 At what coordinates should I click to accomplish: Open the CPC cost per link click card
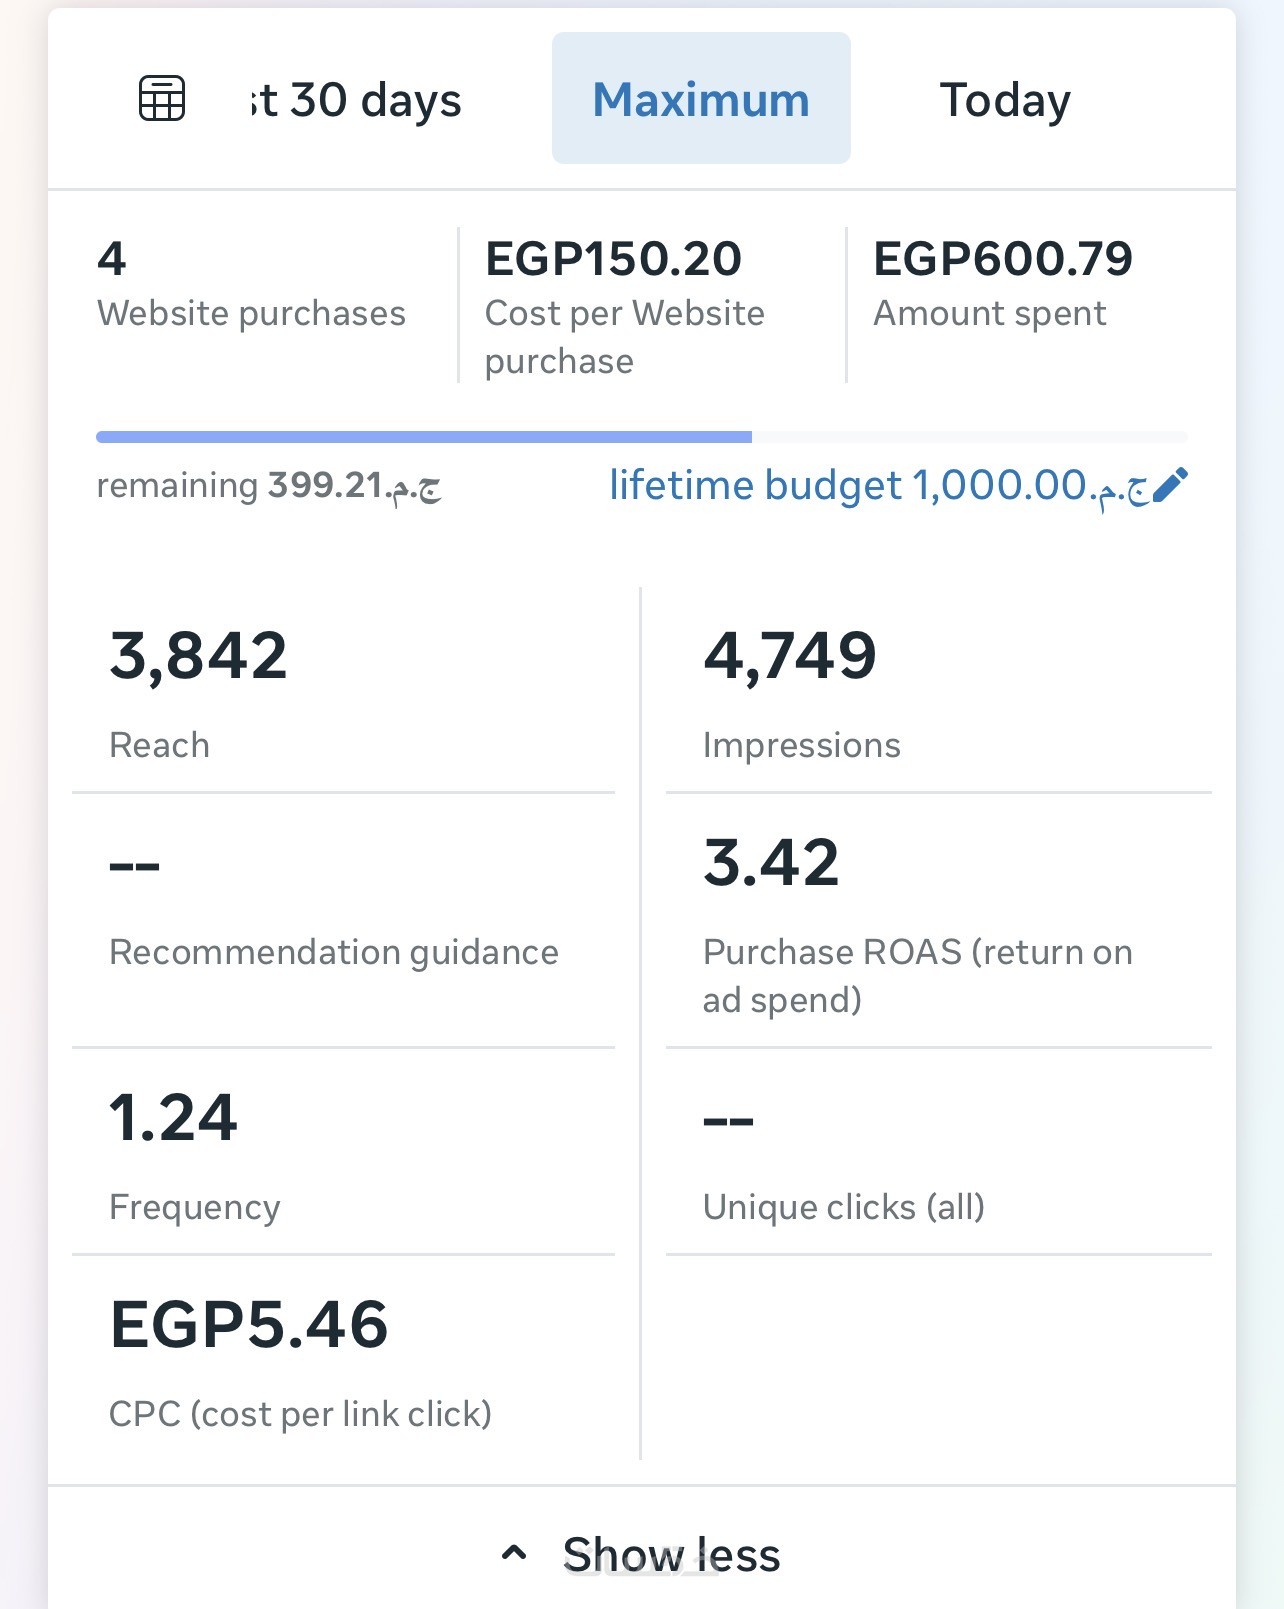[343, 1360]
